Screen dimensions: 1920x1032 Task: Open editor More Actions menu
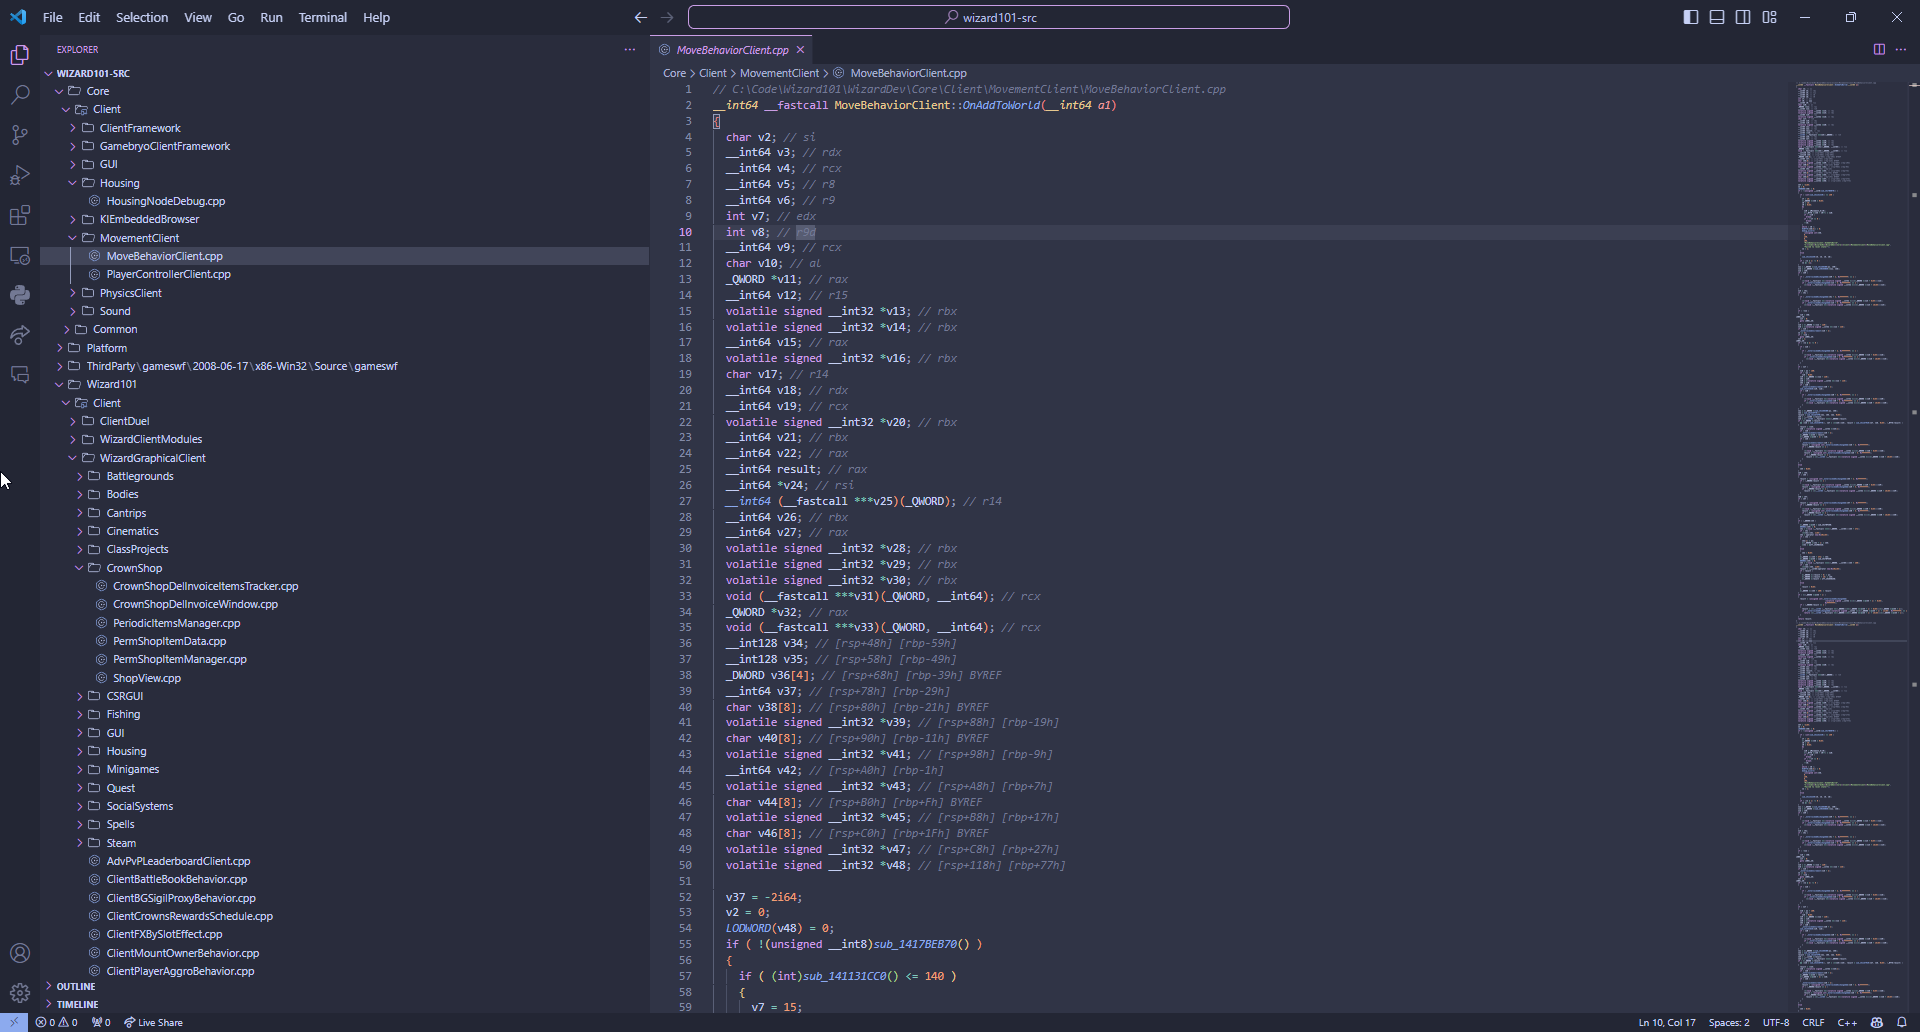1901,49
